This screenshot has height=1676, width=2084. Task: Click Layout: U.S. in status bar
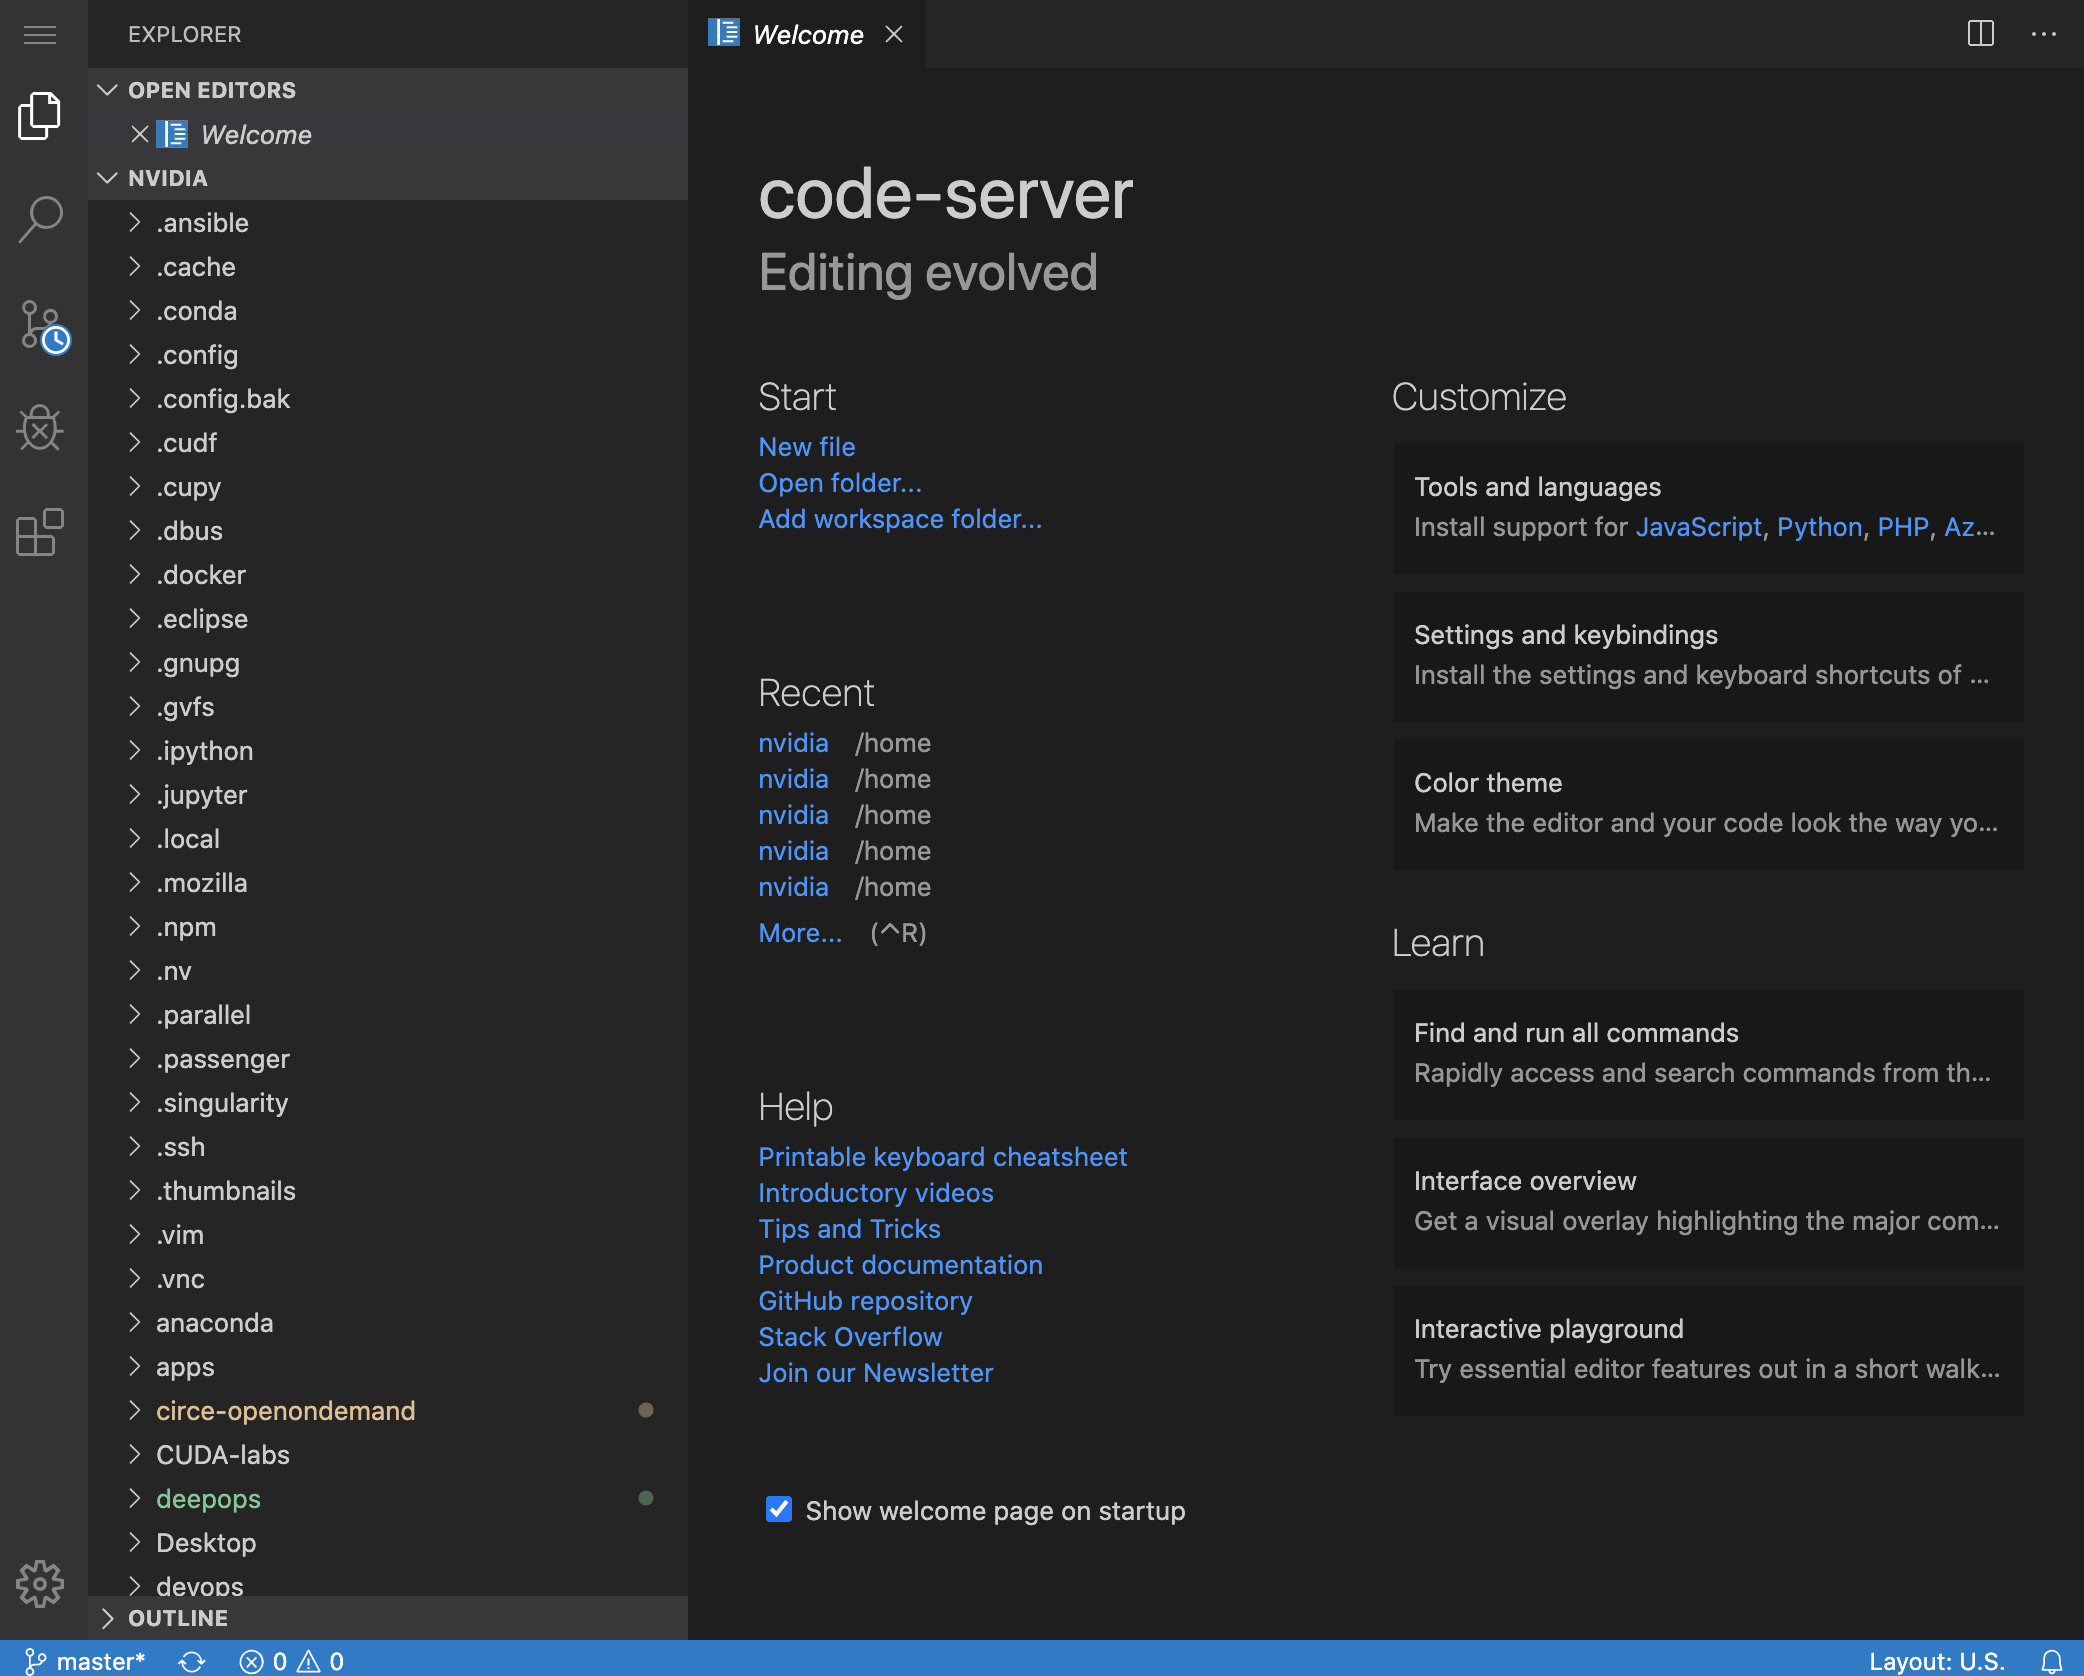pyautogui.click(x=1937, y=1661)
